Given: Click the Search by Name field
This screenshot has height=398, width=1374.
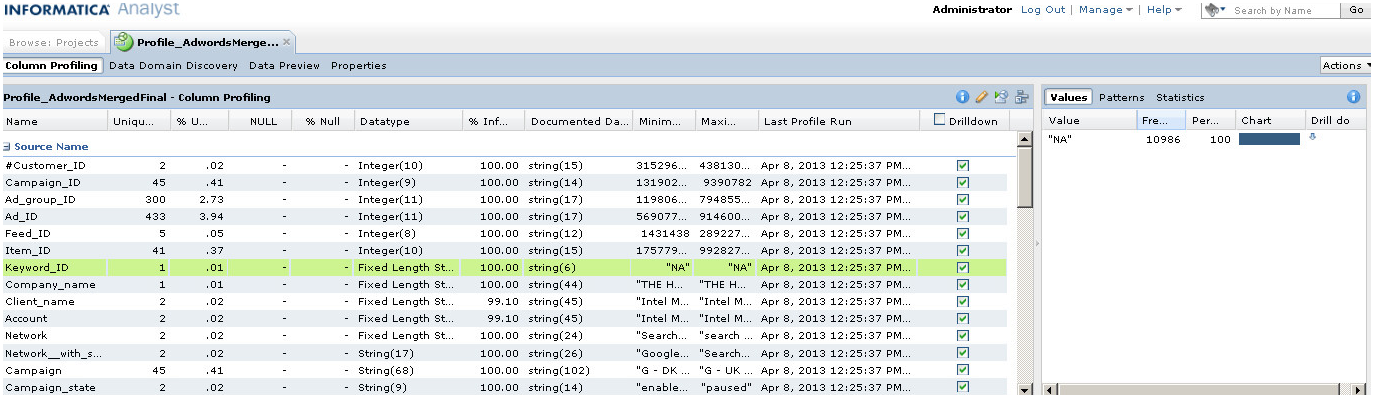Looking at the screenshot, I should (x=1284, y=10).
